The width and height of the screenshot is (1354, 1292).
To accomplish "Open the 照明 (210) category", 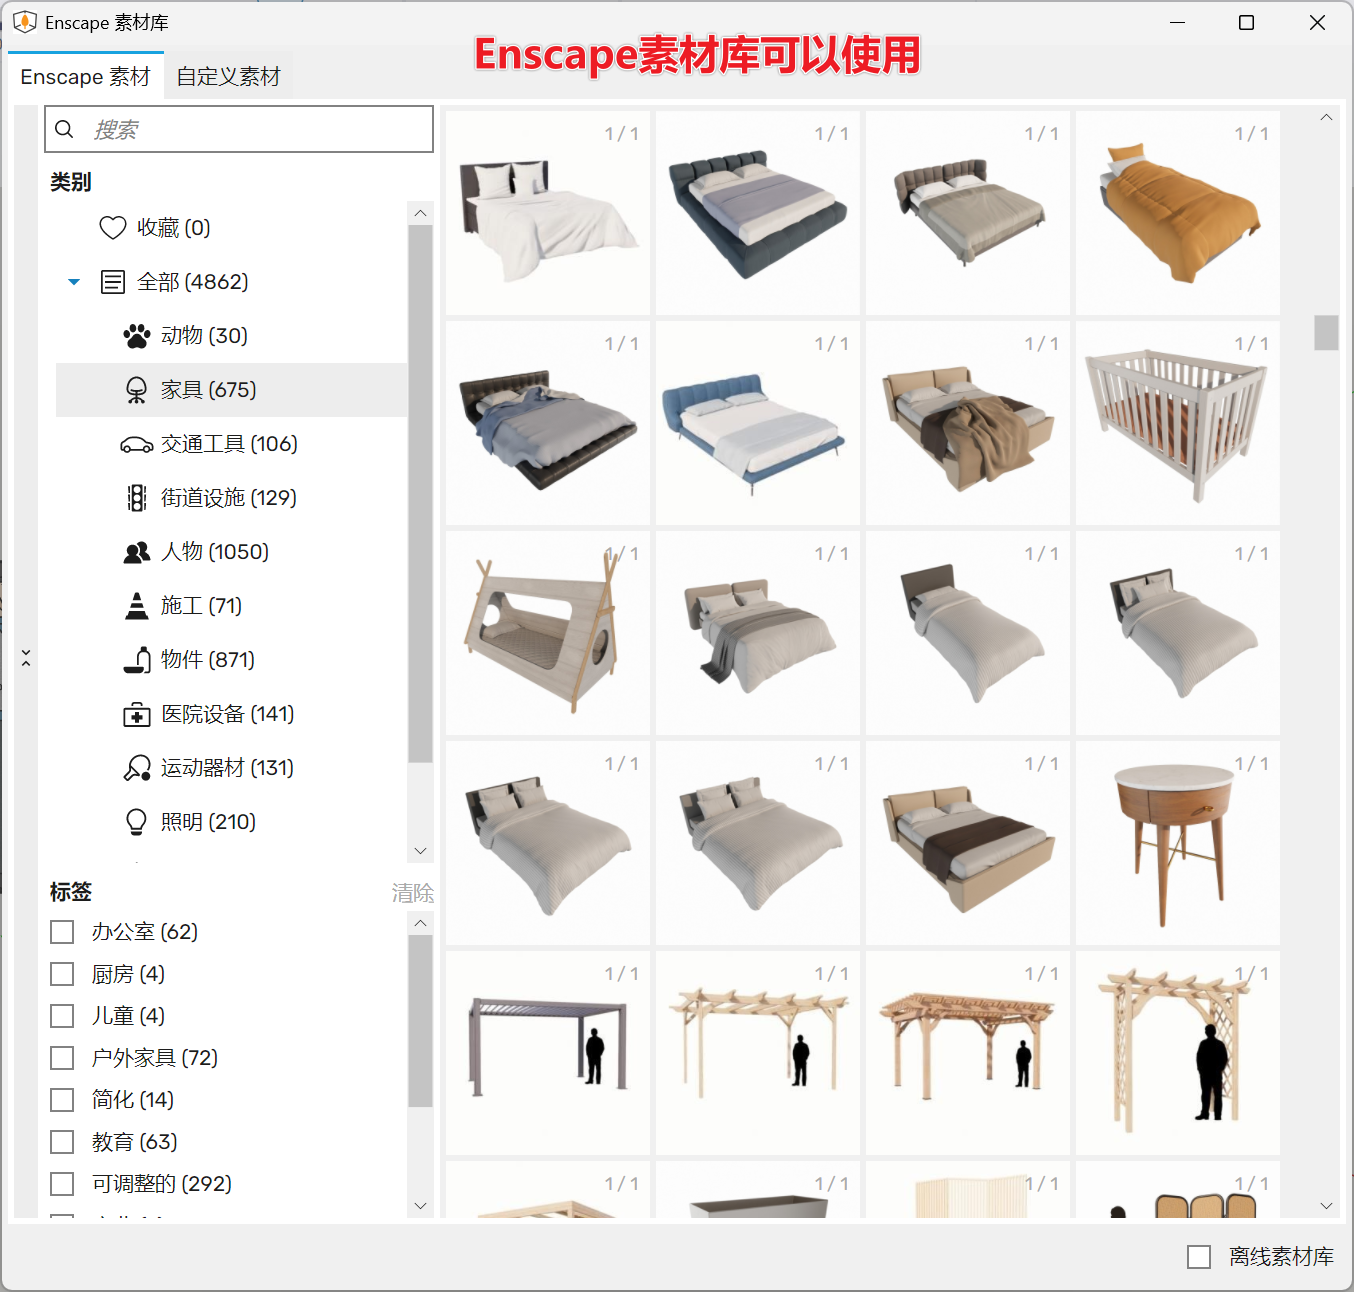I will tap(231, 822).
